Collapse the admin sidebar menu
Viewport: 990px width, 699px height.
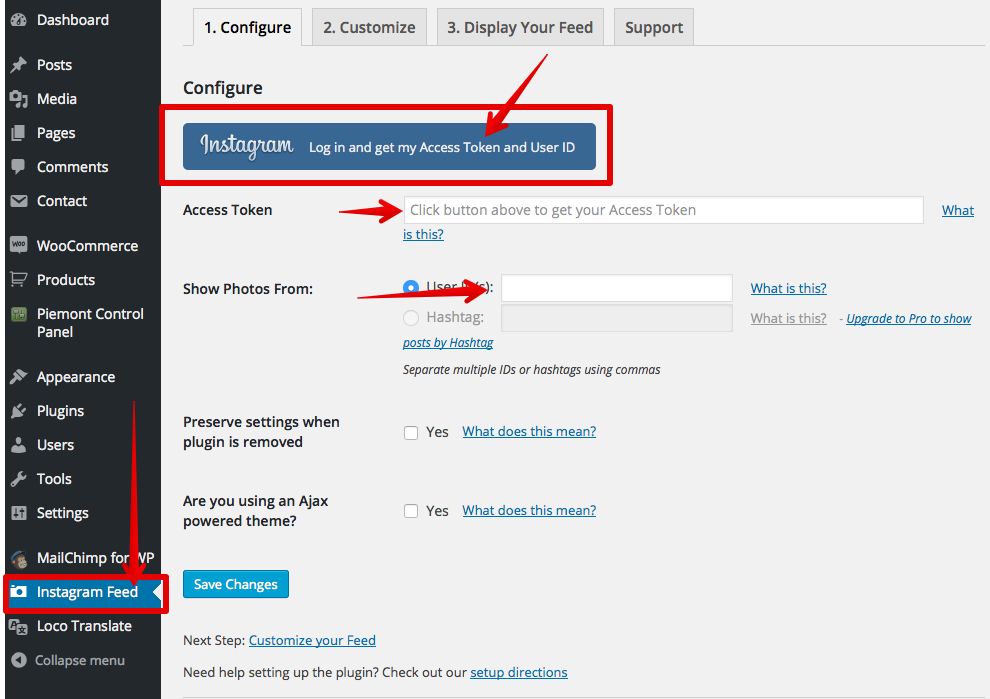68,660
